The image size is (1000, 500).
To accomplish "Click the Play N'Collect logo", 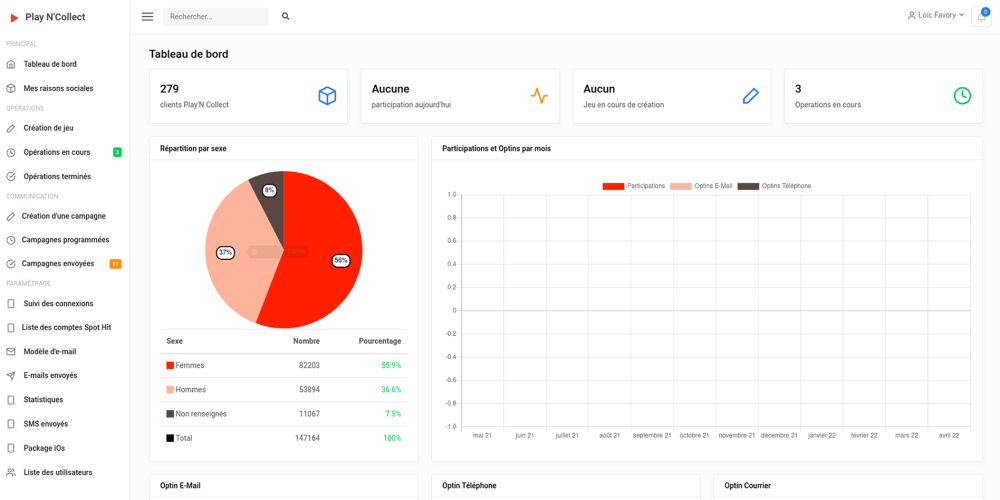I will click(x=47, y=17).
